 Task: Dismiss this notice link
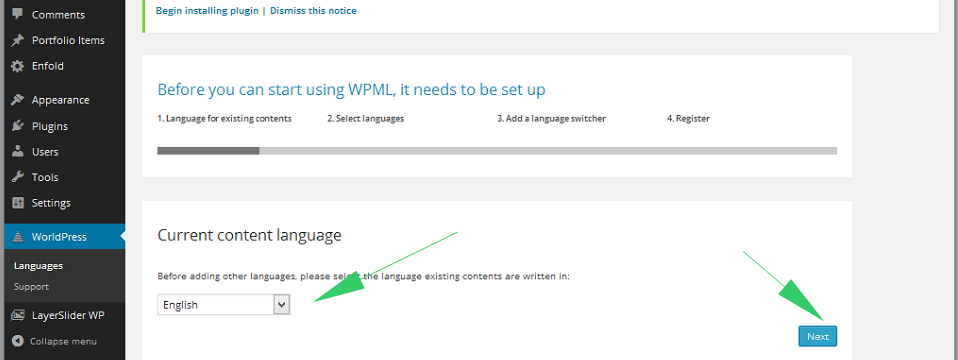tap(313, 10)
